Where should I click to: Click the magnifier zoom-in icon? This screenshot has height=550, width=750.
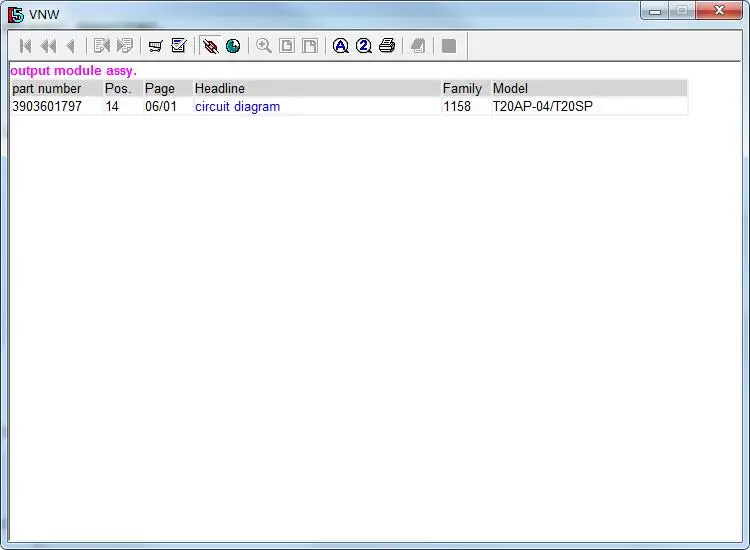264,46
